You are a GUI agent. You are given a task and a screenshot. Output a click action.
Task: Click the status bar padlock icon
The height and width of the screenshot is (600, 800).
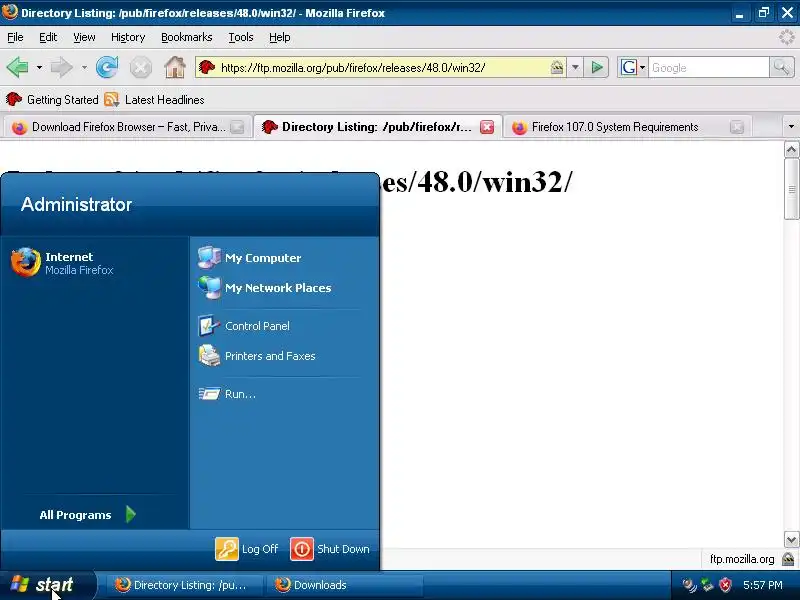tap(788, 559)
